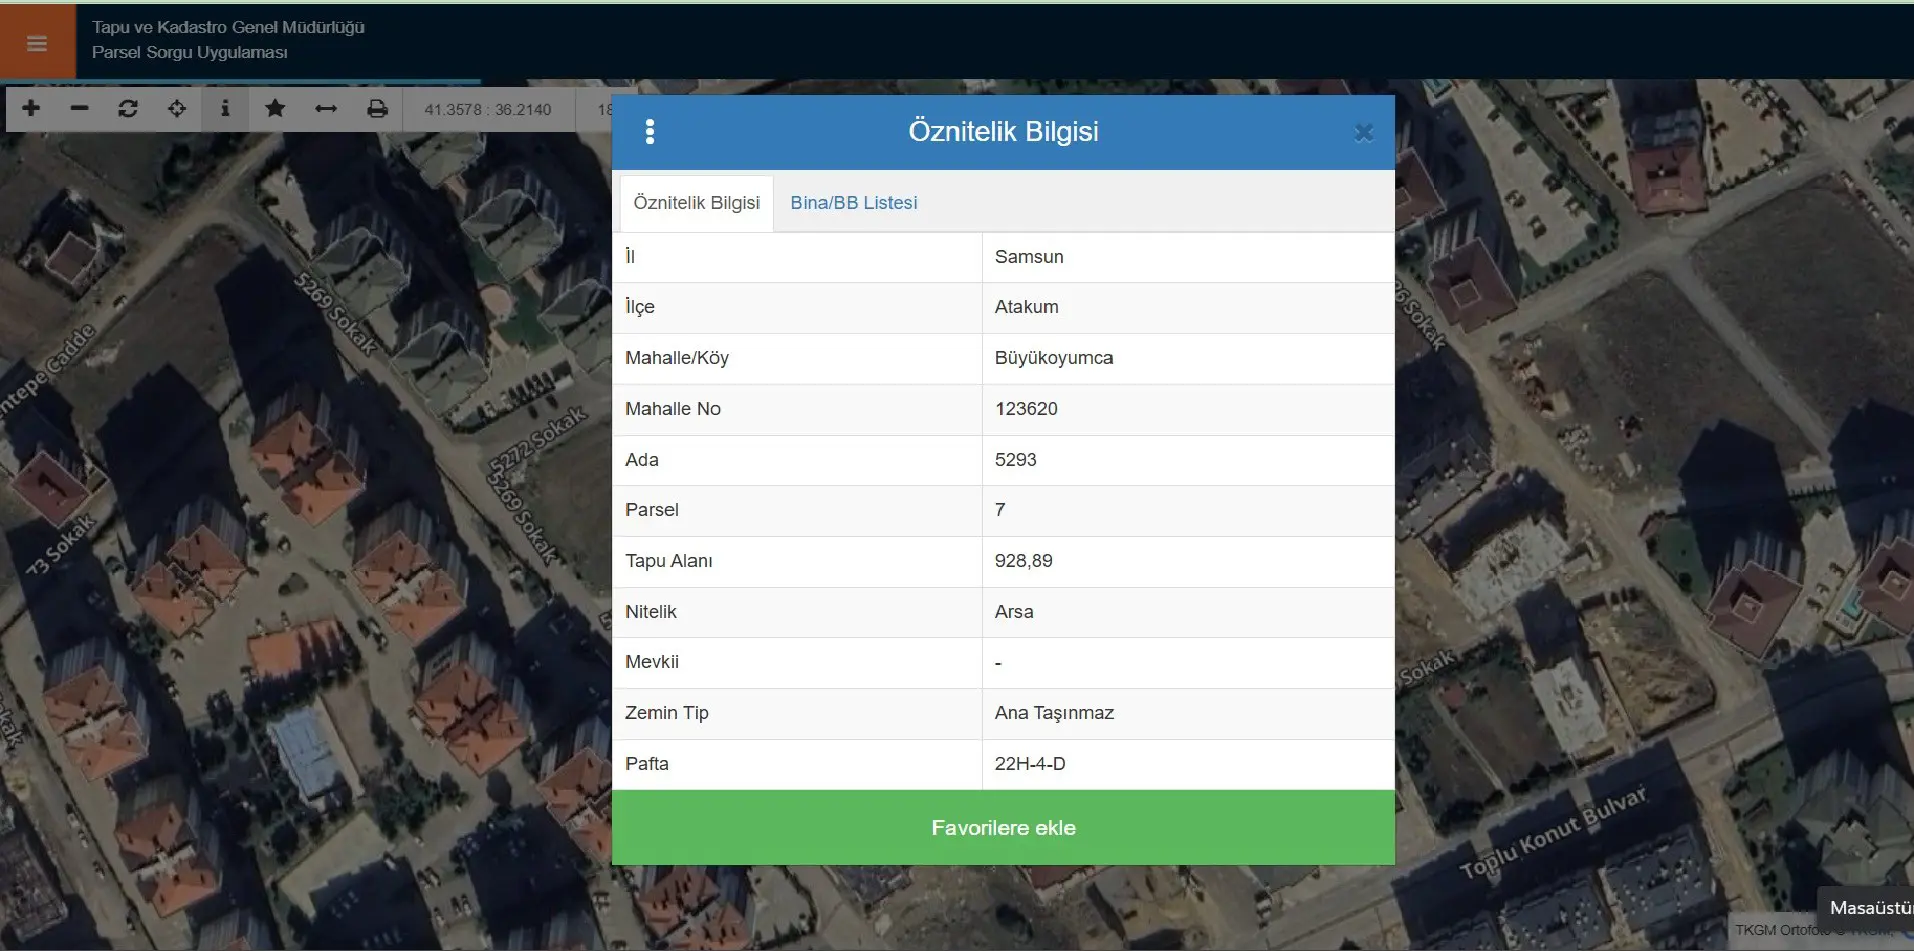The height and width of the screenshot is (951, 1914).
Task: Click the coordinate readout 41.3578 : 36.2140
Action: click(488, 109)
